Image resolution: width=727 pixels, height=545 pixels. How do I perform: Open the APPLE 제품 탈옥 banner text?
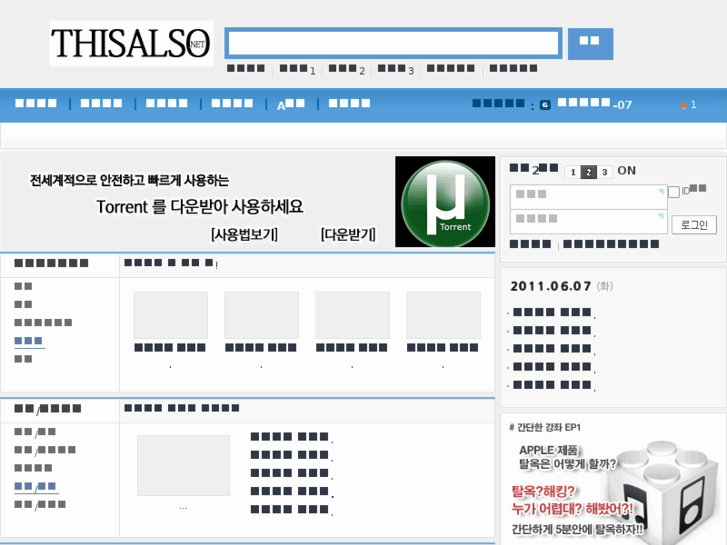pos(567,457)
